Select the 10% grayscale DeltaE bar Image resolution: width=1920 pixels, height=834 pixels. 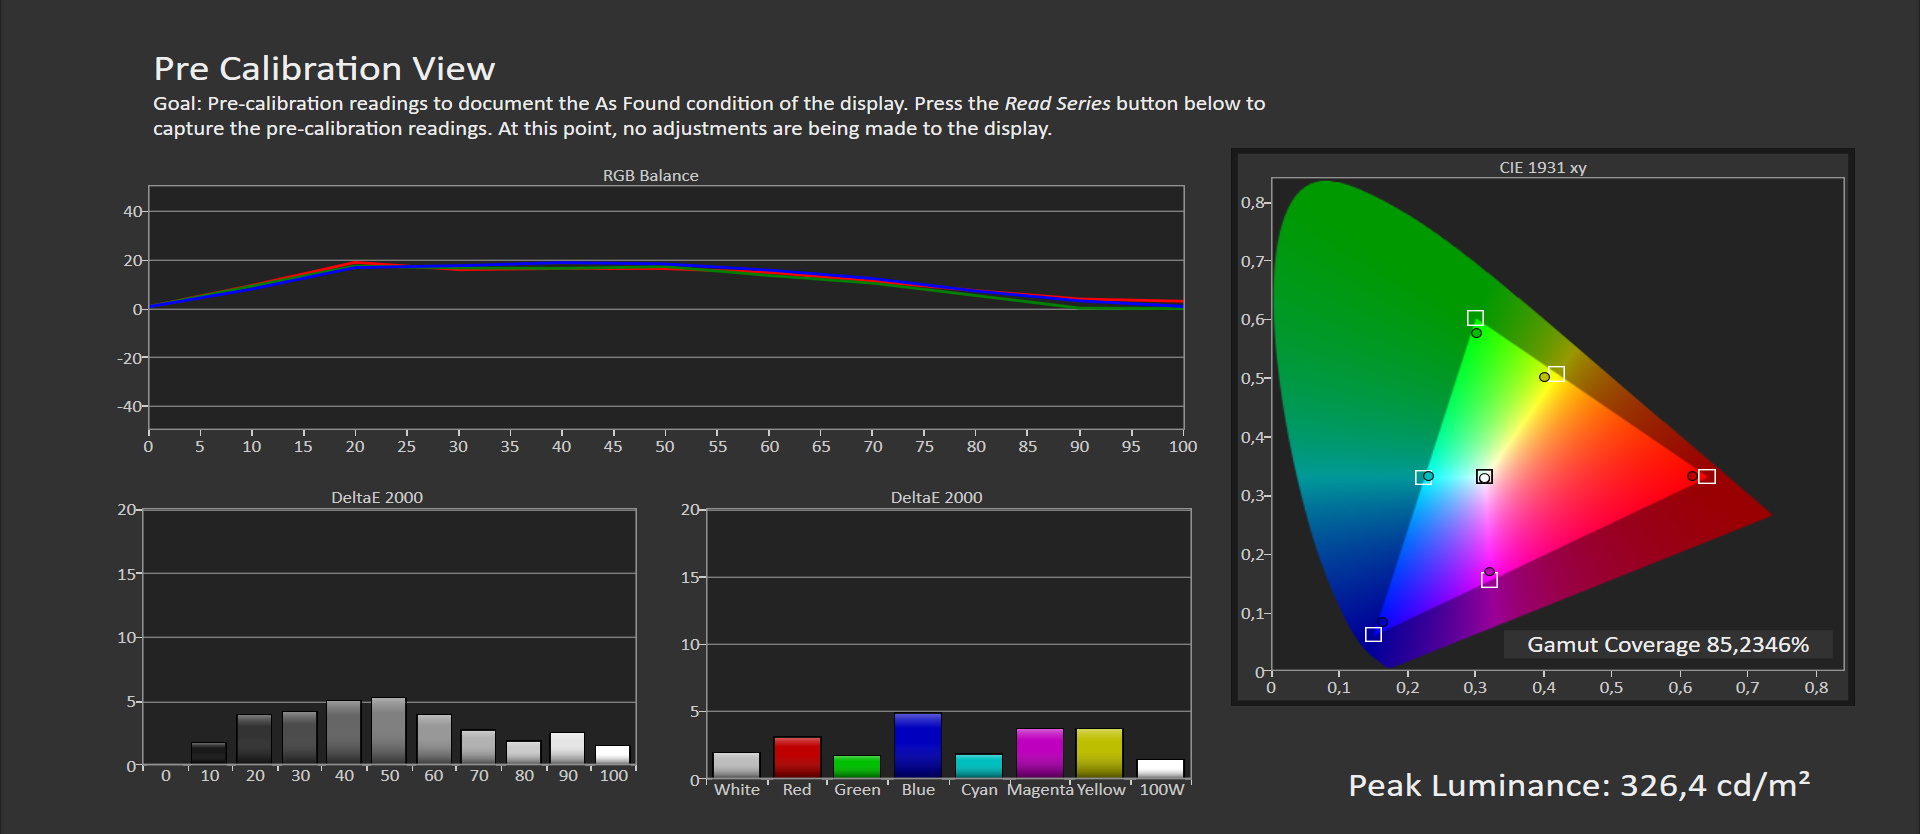click(x=208, y=753)
